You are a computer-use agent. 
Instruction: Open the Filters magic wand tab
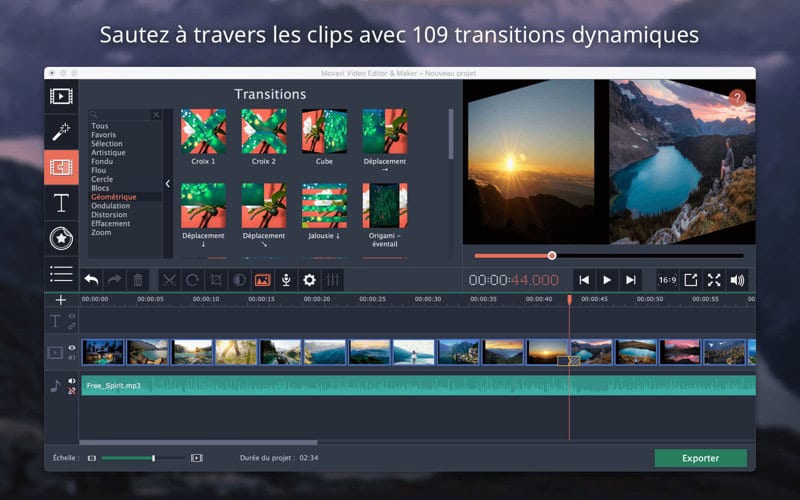[x=61, y=132]
